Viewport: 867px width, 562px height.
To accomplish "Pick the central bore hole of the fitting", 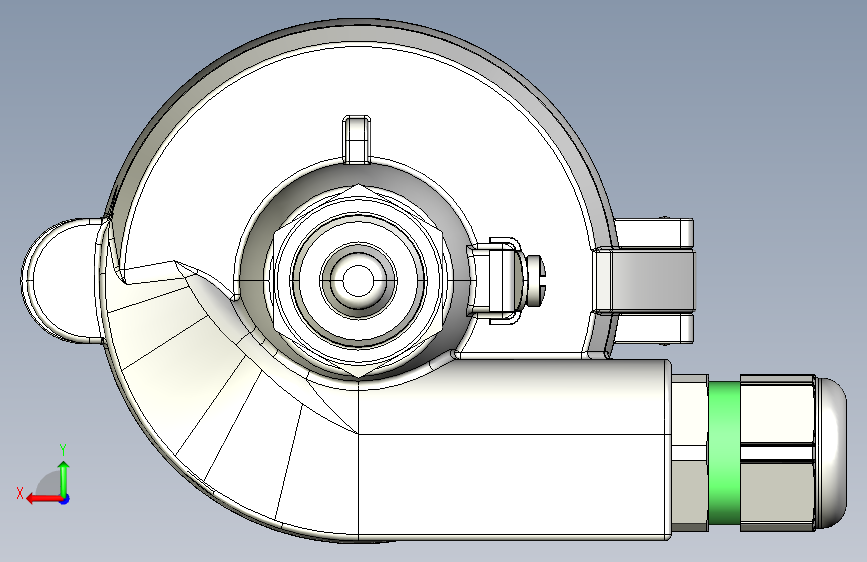I will [x=358, y=280].
